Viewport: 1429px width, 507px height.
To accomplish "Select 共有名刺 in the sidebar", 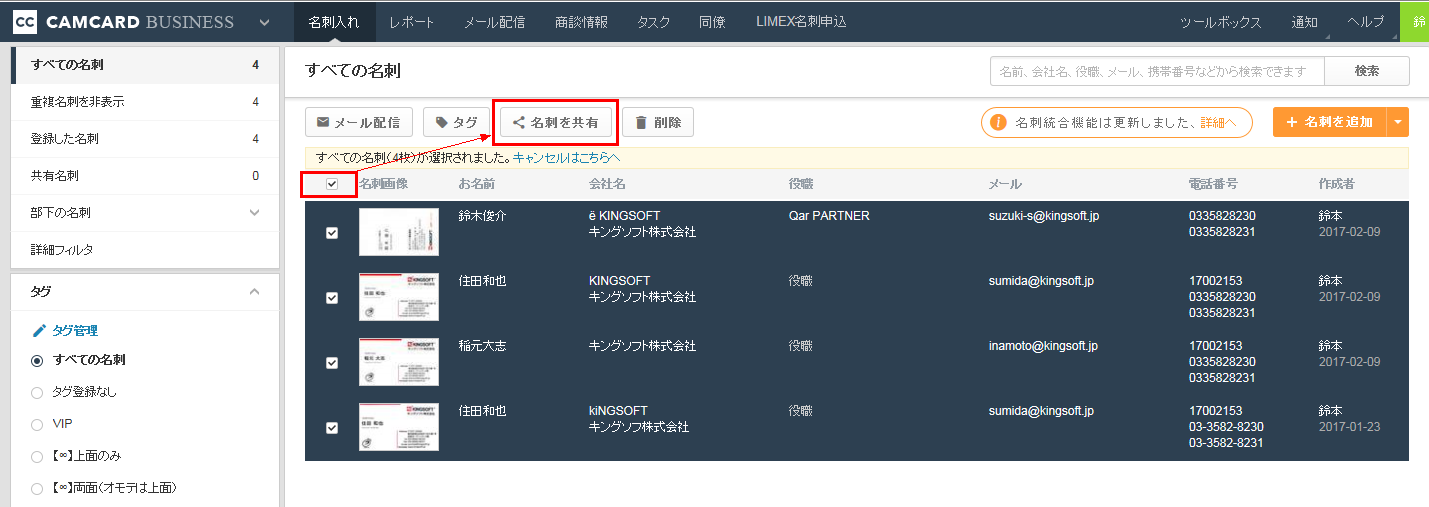I will pyautogui.click(x=145, y=176).
